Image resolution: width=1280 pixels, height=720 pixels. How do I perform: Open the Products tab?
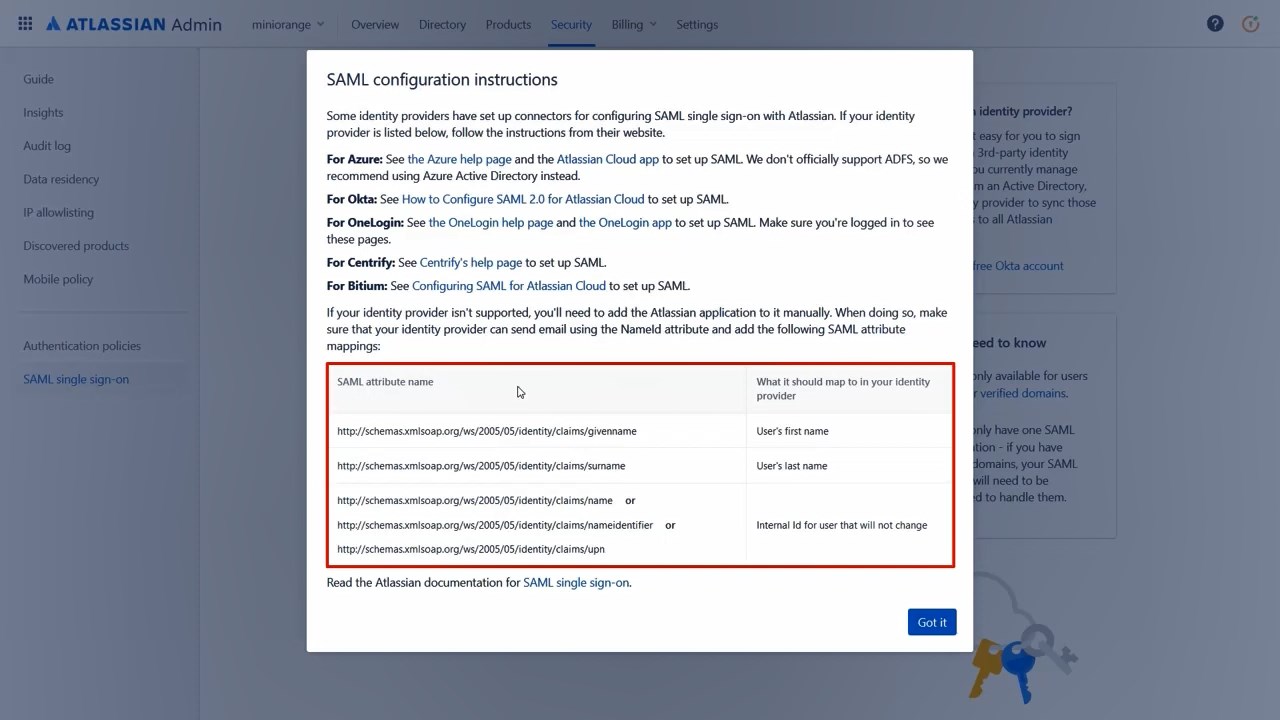[x=508, y=24]
